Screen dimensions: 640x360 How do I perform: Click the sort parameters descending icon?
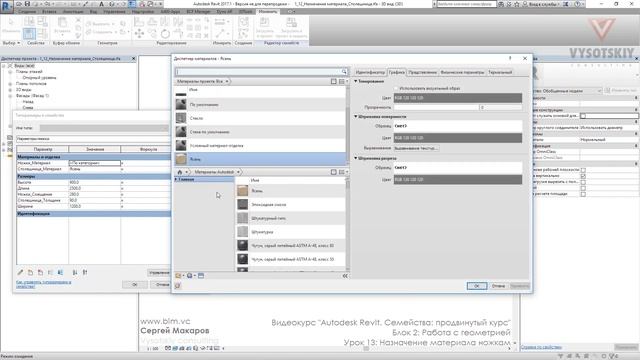tap(85, 272)
